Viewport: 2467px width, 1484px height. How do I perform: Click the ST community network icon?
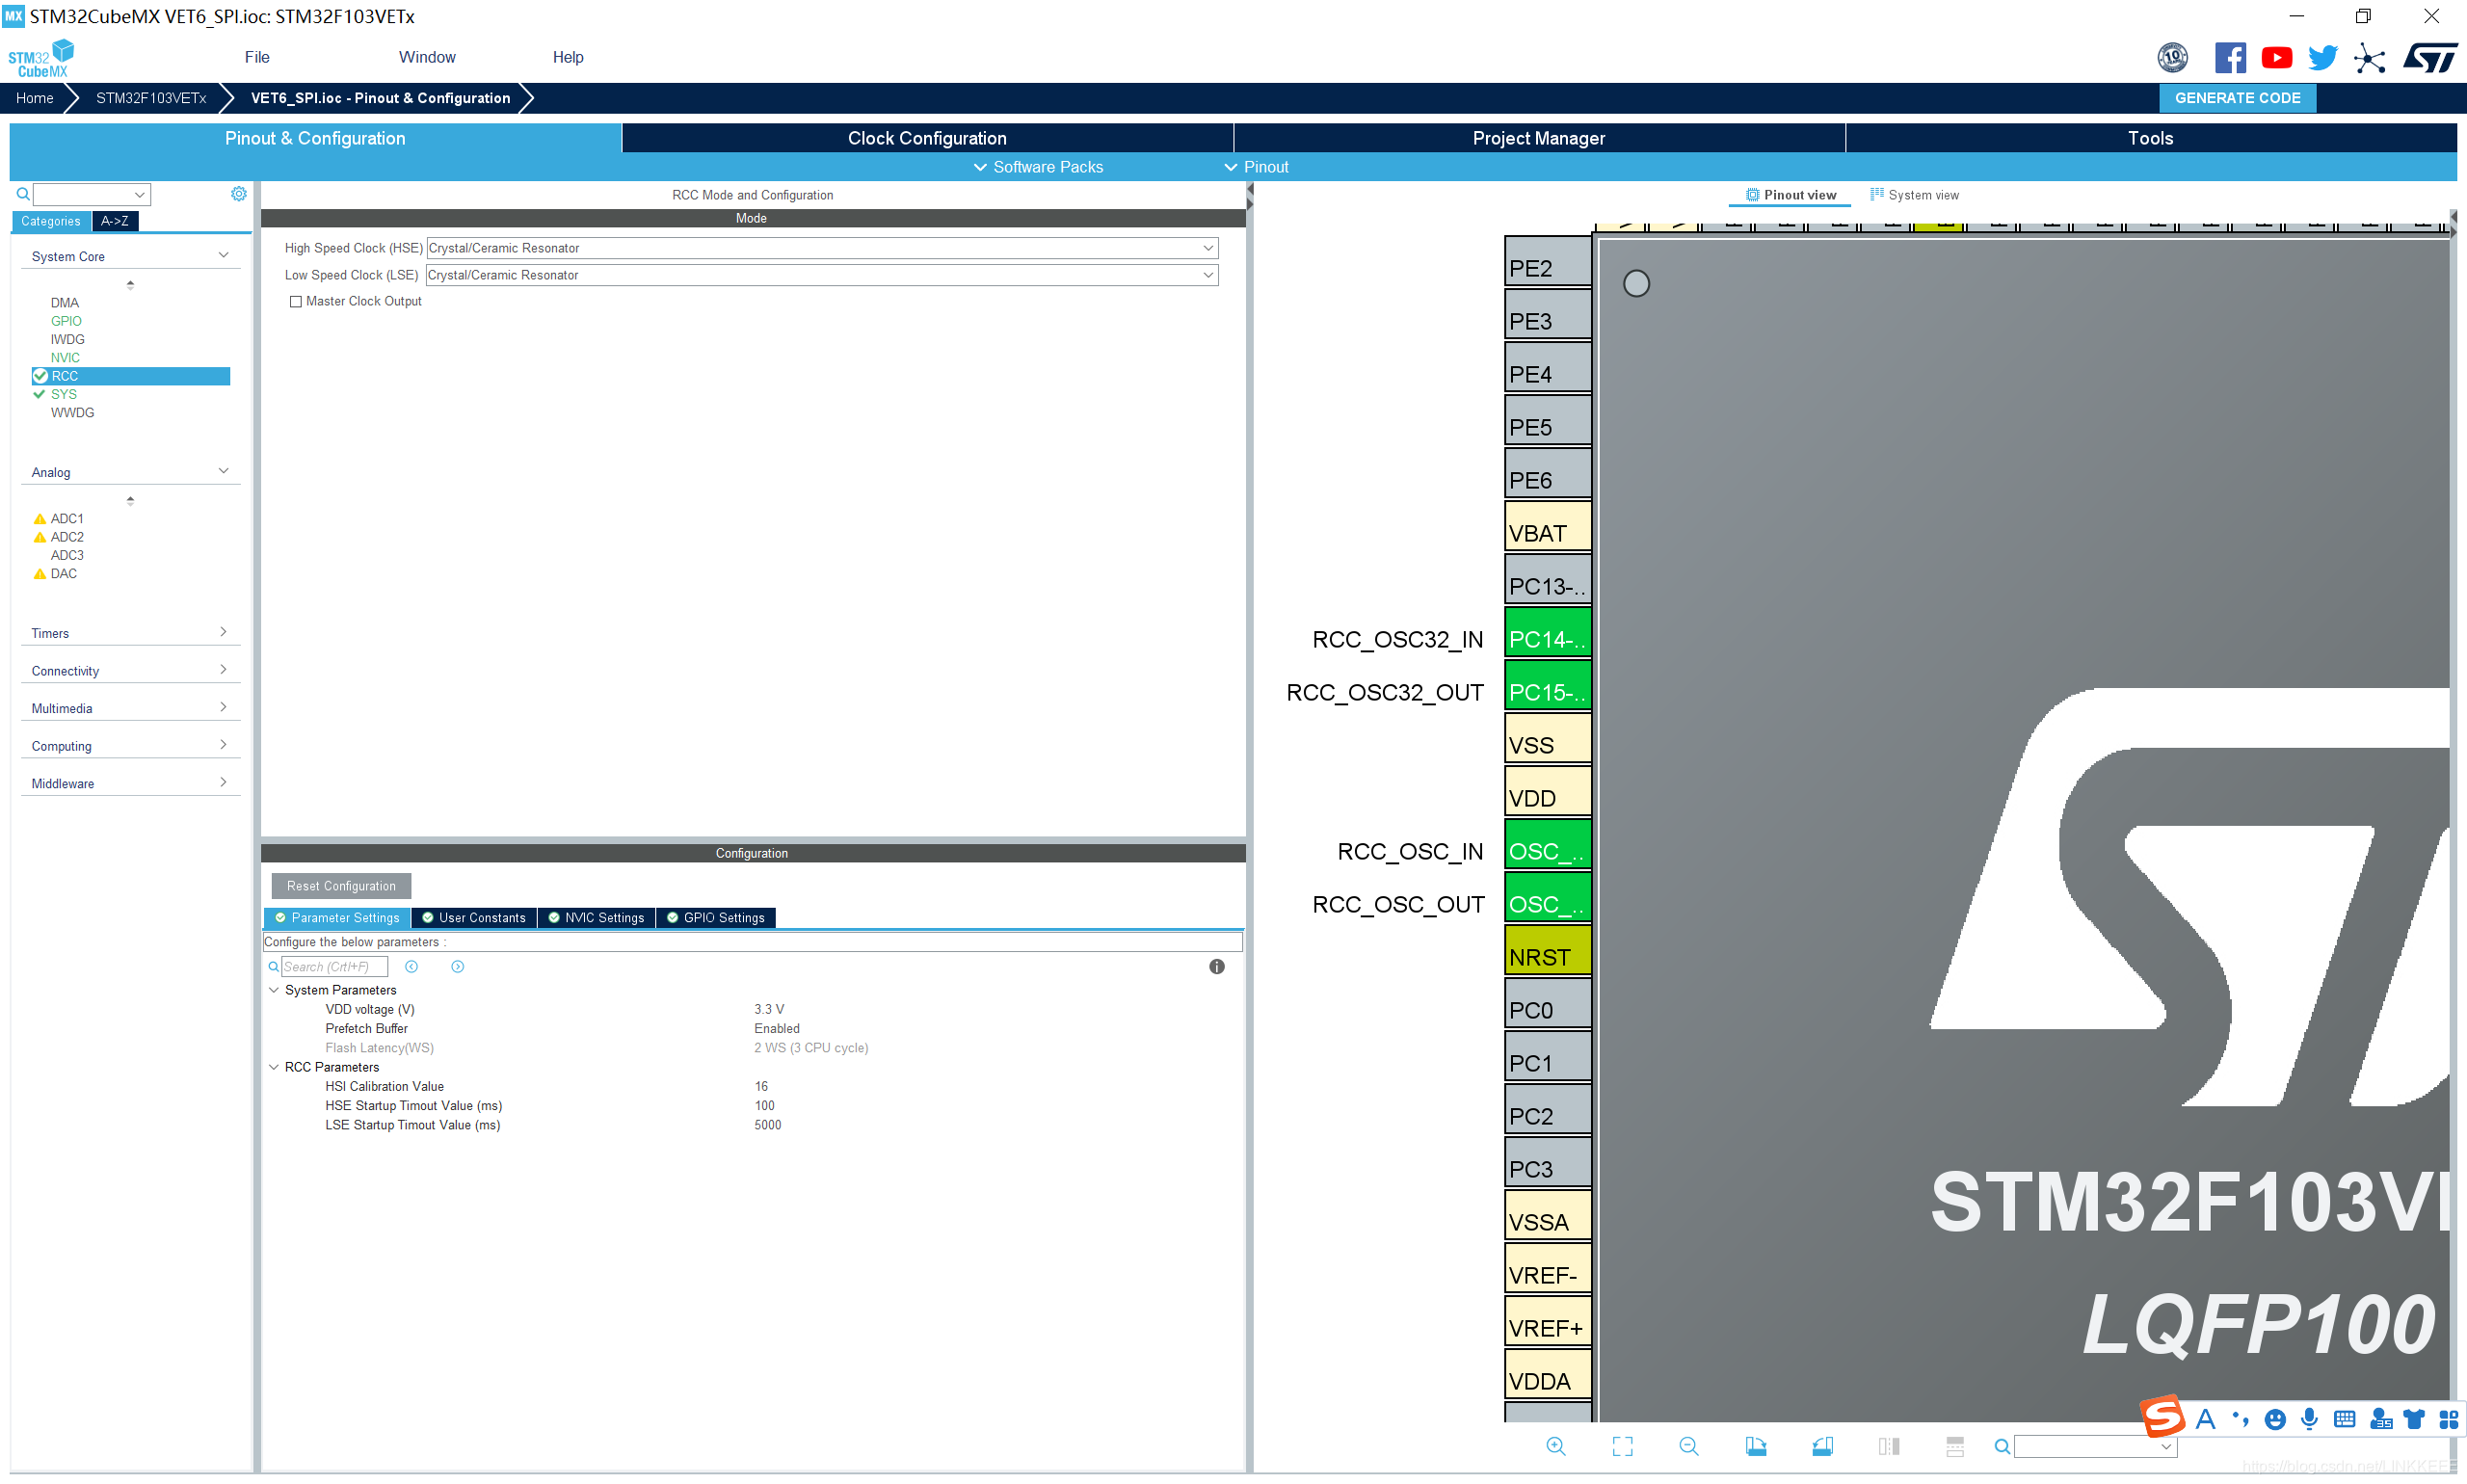[x=2369, y=58]
